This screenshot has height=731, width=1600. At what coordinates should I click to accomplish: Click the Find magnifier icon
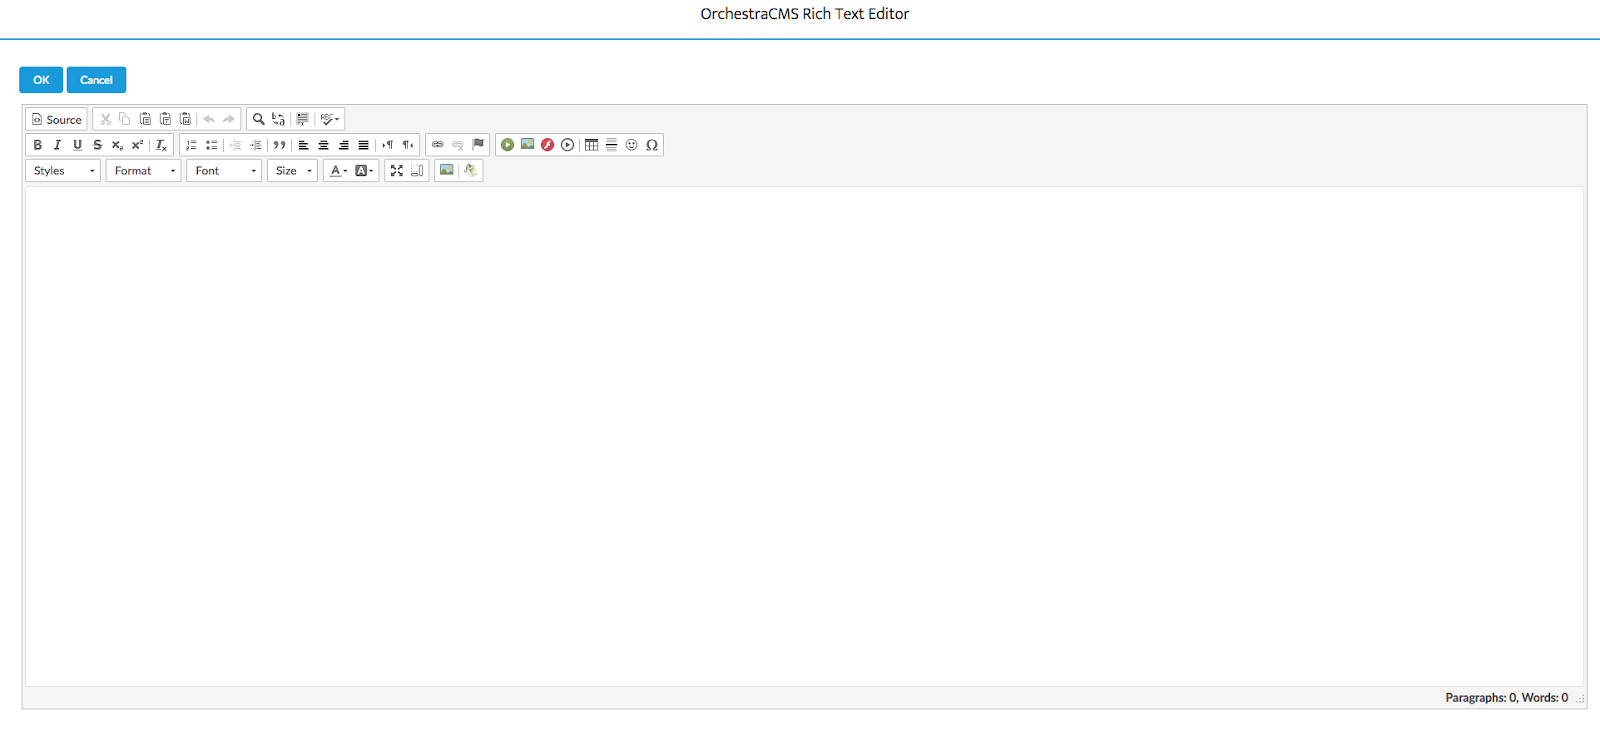point(258,119)
